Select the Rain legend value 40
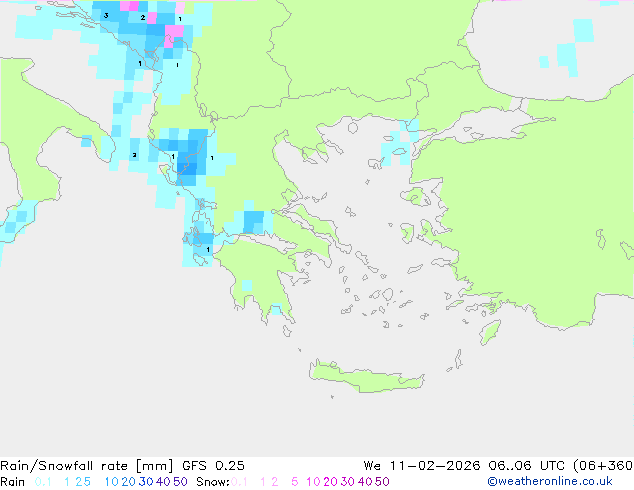Viewport: 634px width, 490px height. pyautogui.click(x=163, y=482)
